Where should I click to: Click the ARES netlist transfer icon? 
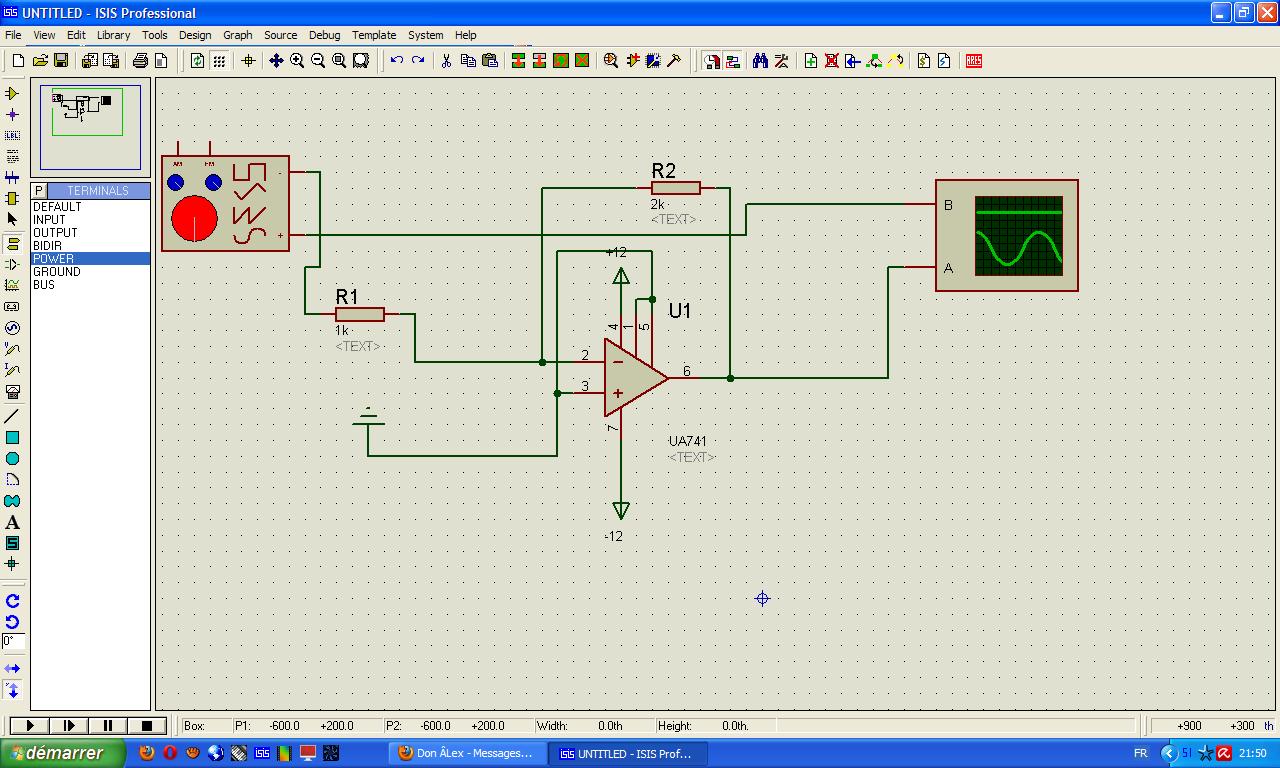pyautogui.click(x=974, y=61)
